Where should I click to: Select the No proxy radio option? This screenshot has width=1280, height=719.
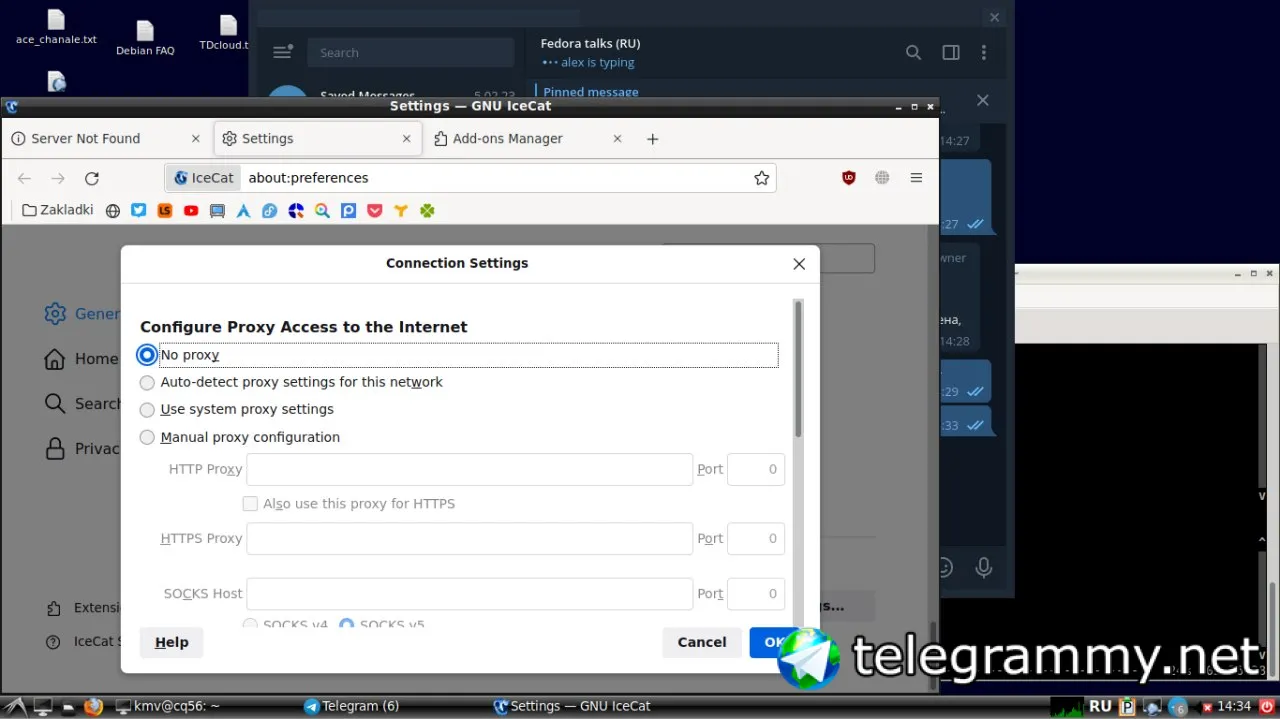[x=147, y=355]
